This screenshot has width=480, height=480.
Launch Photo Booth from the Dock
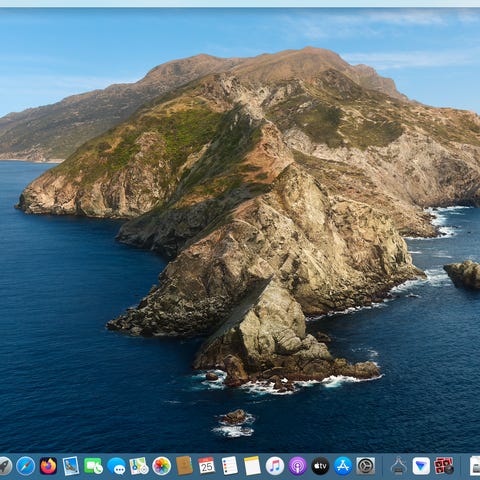(x=444, y=466)
